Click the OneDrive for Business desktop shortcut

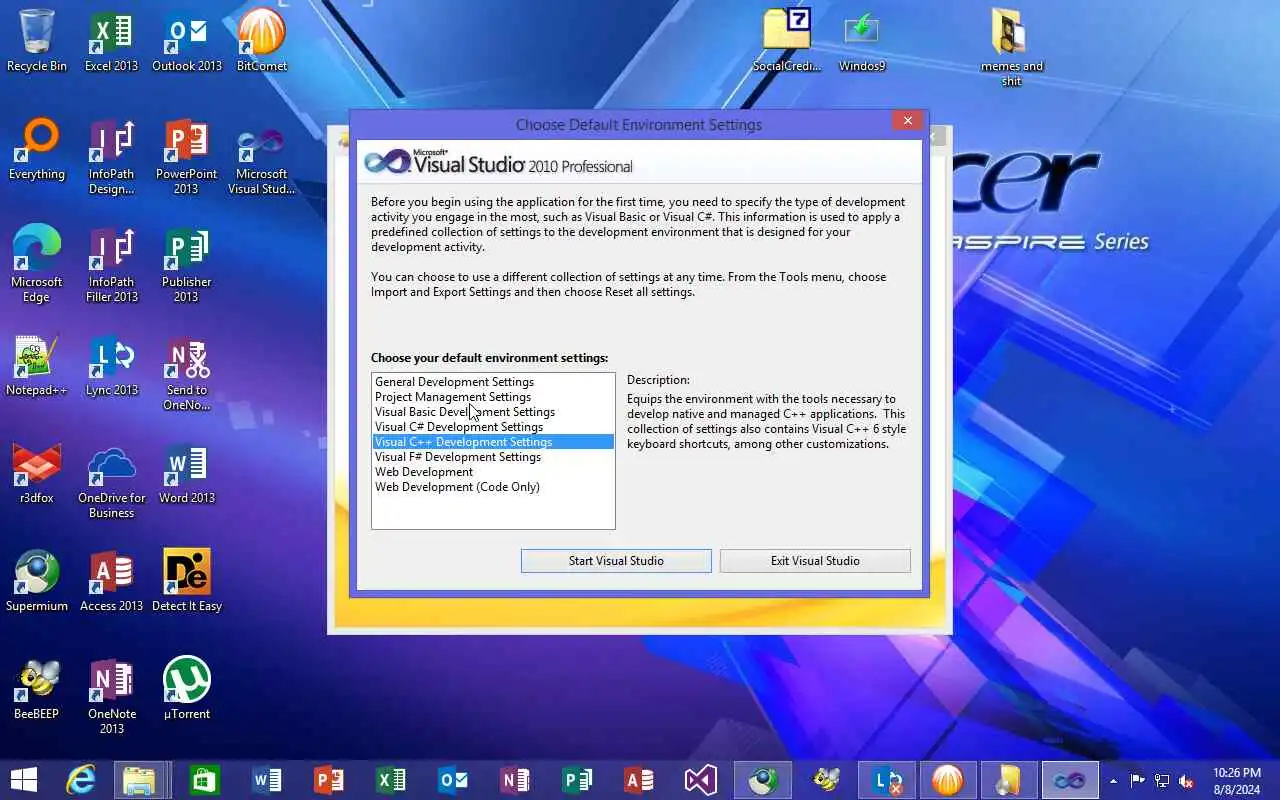(112, 480)
